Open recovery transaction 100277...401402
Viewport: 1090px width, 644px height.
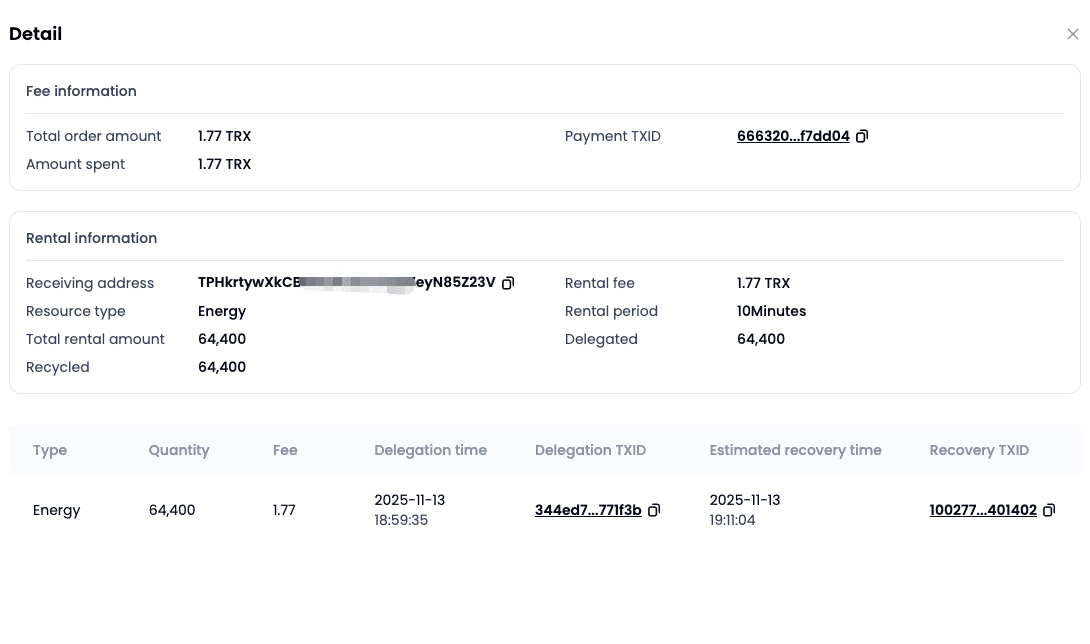(x=983, y=510)
